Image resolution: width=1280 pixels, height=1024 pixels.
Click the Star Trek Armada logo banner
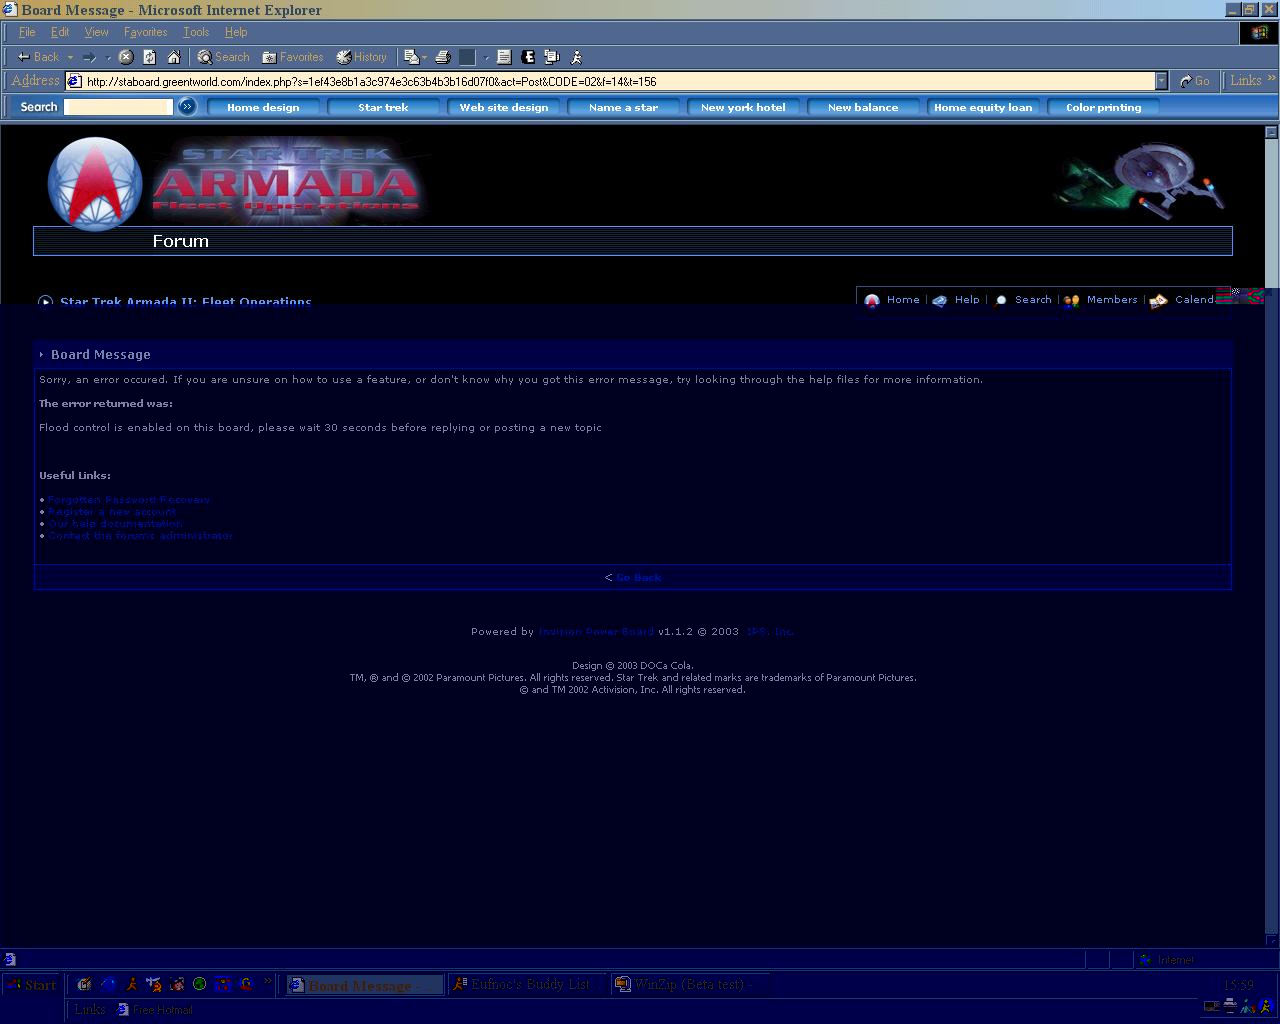pyautogui.click(x=236, y=182)
